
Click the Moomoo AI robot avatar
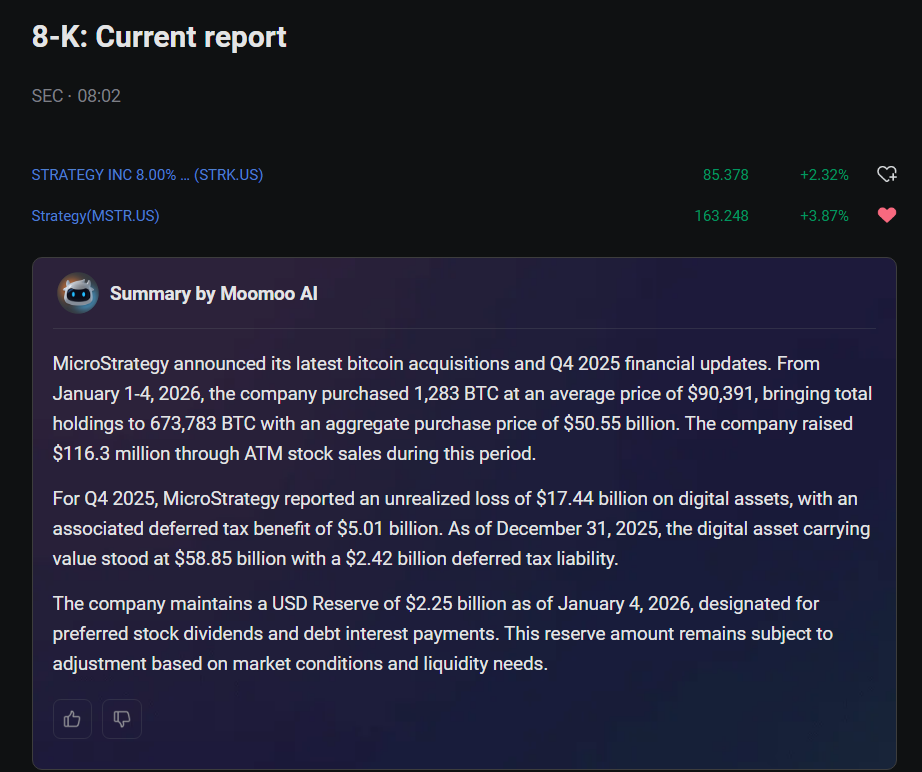(78, 293)
